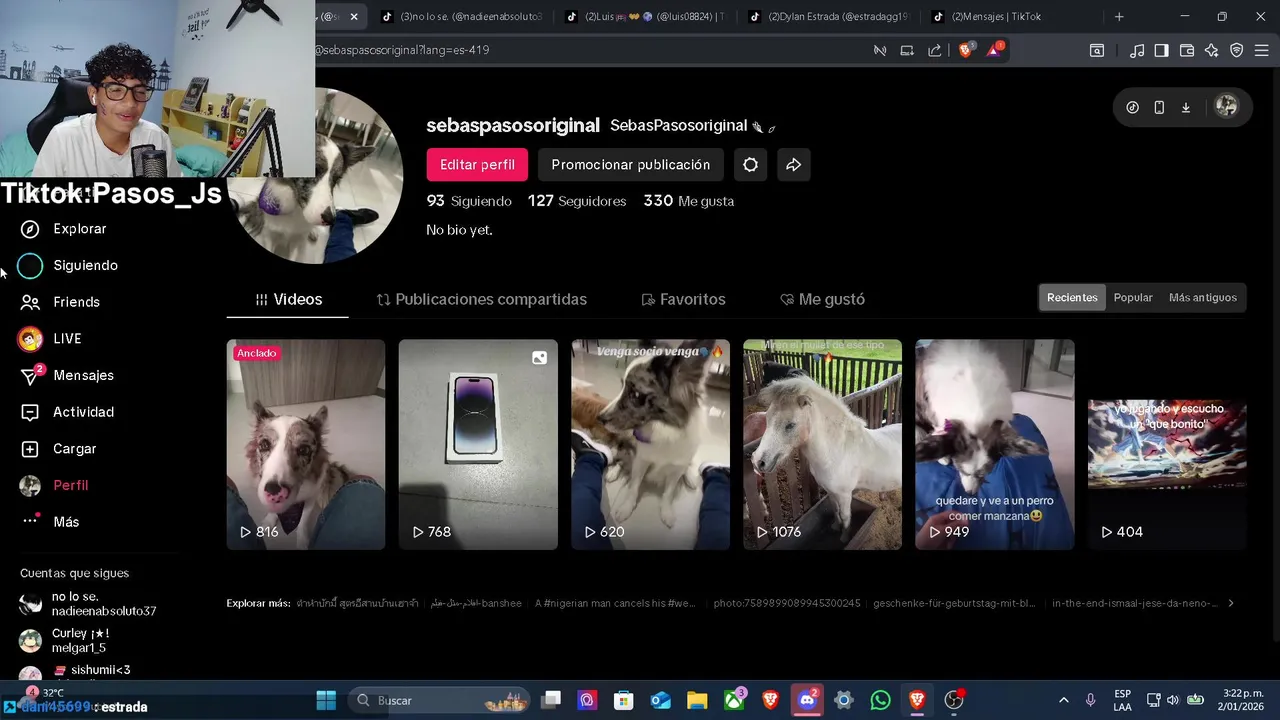
Task: Open the 'que bonito' video with 404 views
Action: point(1167,445)
